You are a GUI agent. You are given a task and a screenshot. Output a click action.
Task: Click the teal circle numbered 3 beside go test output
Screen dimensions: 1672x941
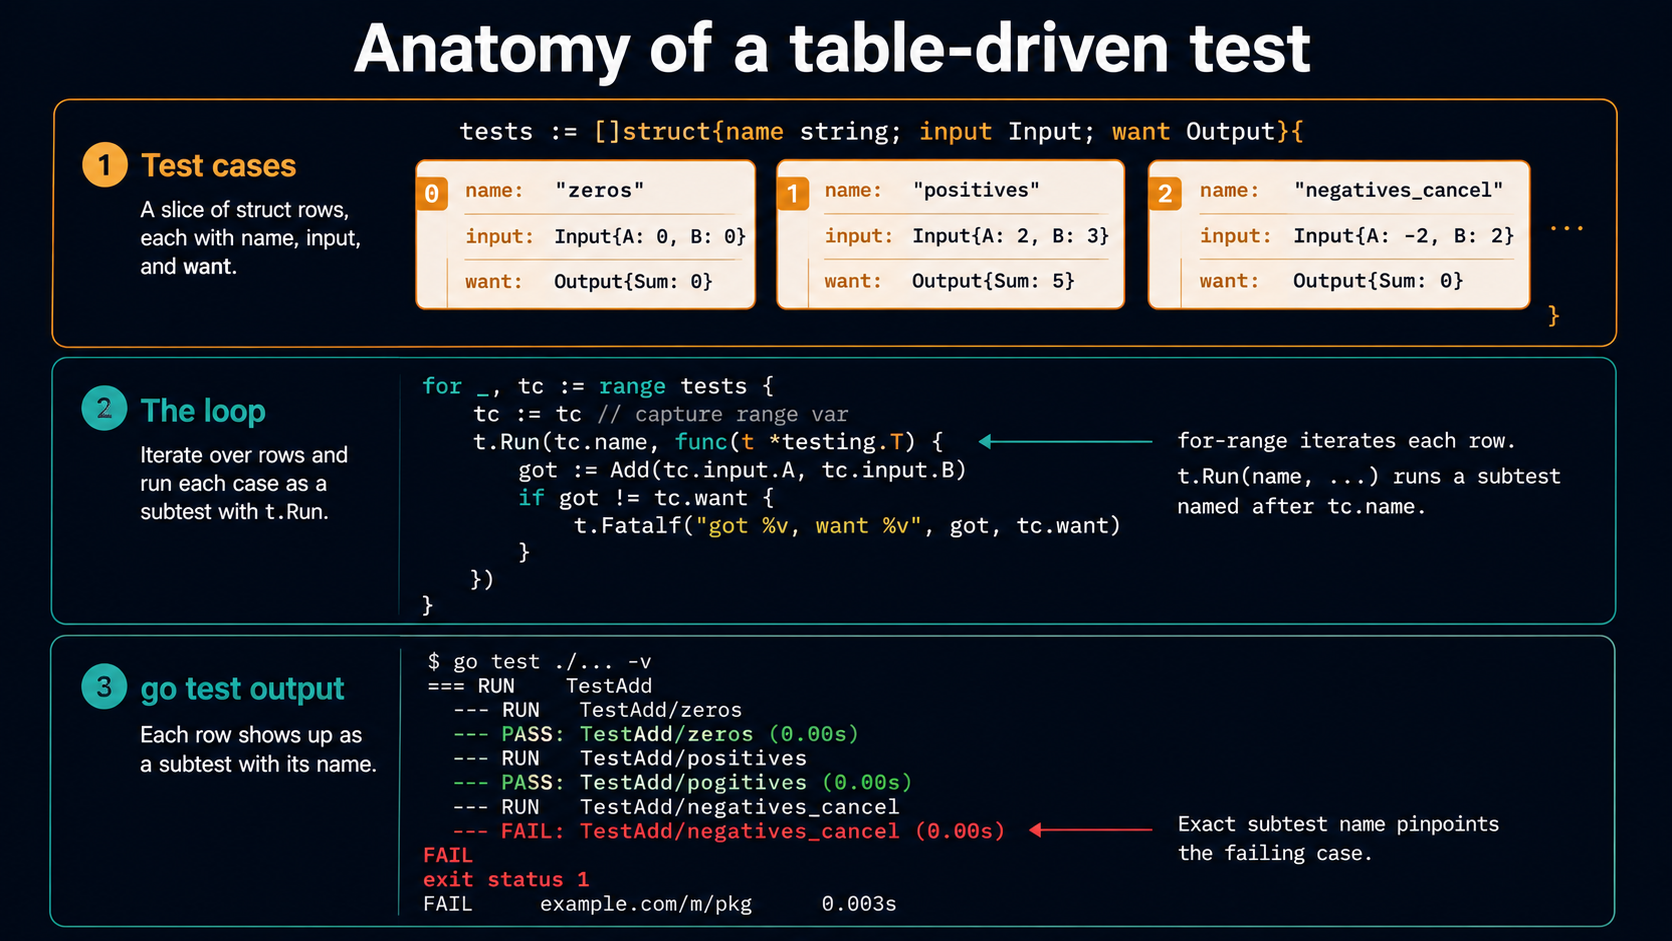coord(104,686)
